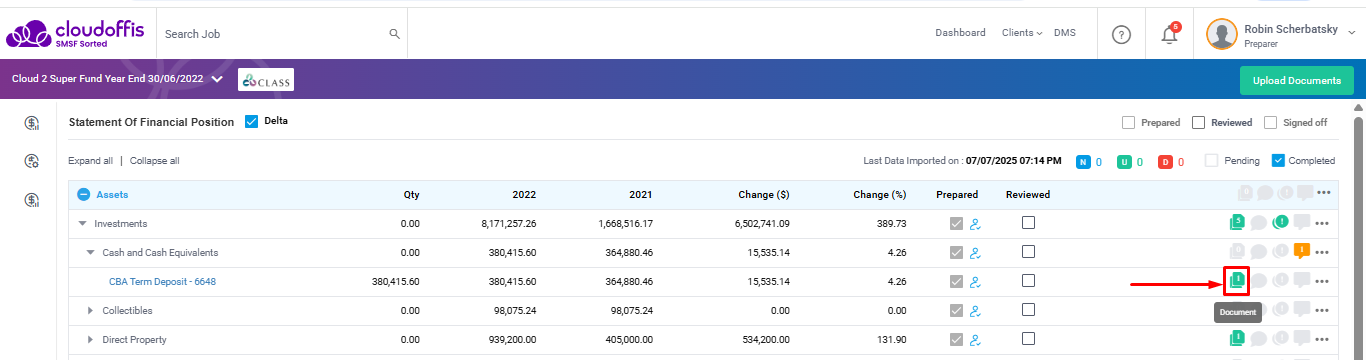Click the Upload Documents button

pos(1296,81)
